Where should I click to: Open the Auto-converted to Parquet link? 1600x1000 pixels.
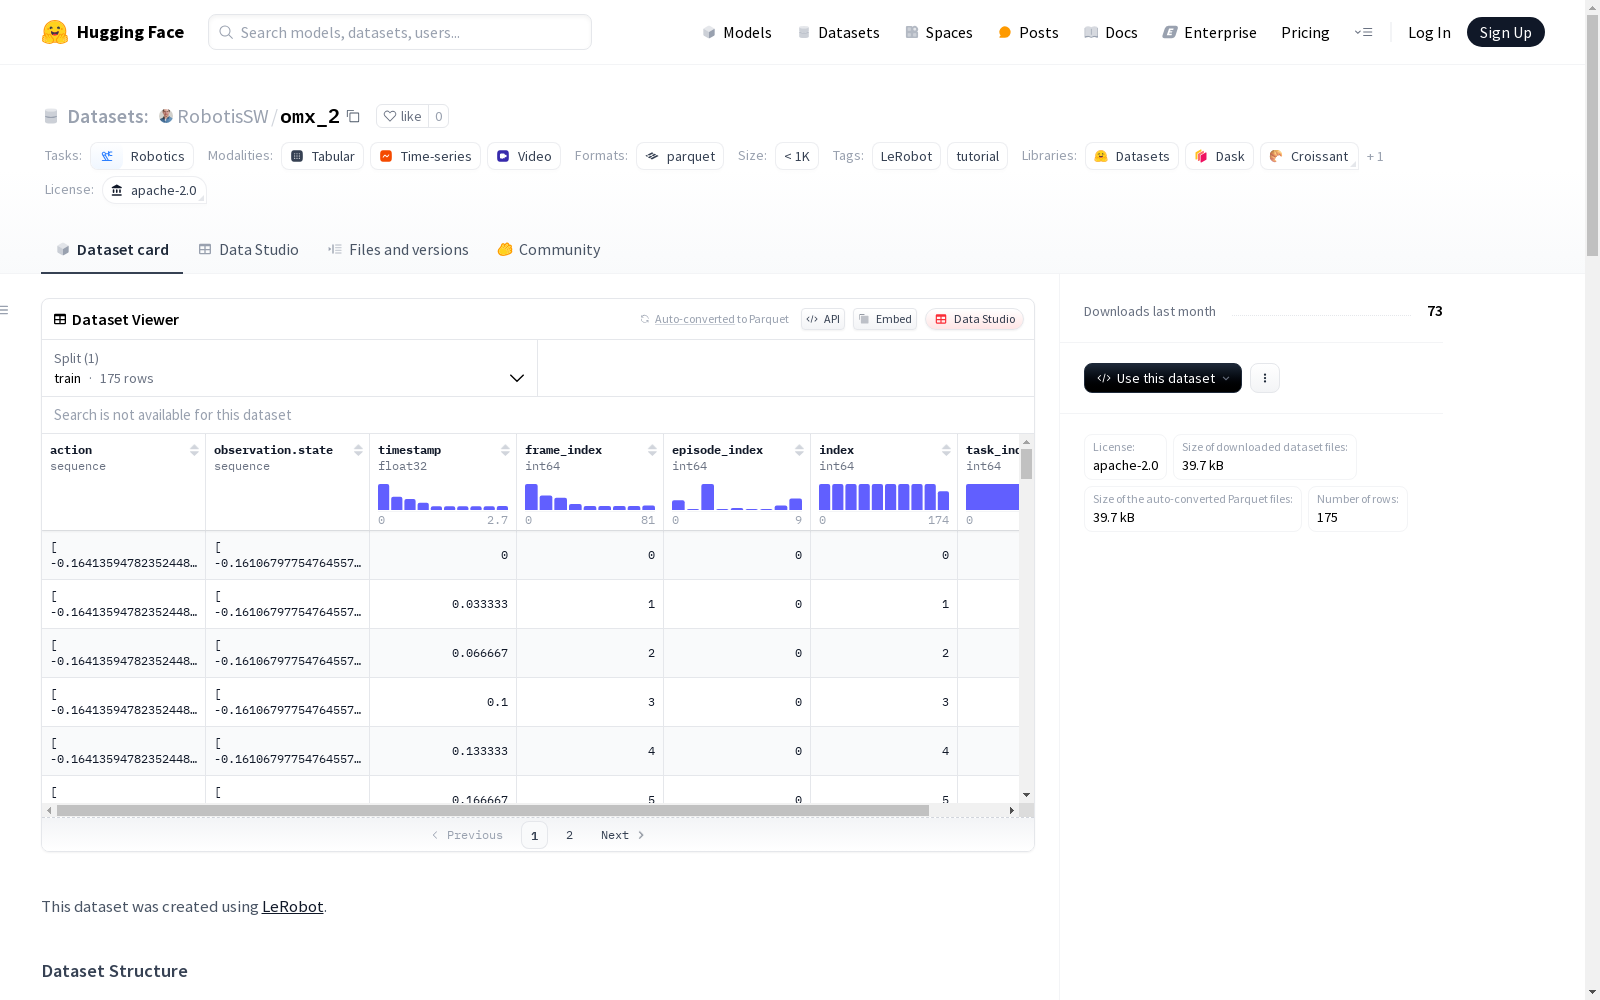pos(714,319)
